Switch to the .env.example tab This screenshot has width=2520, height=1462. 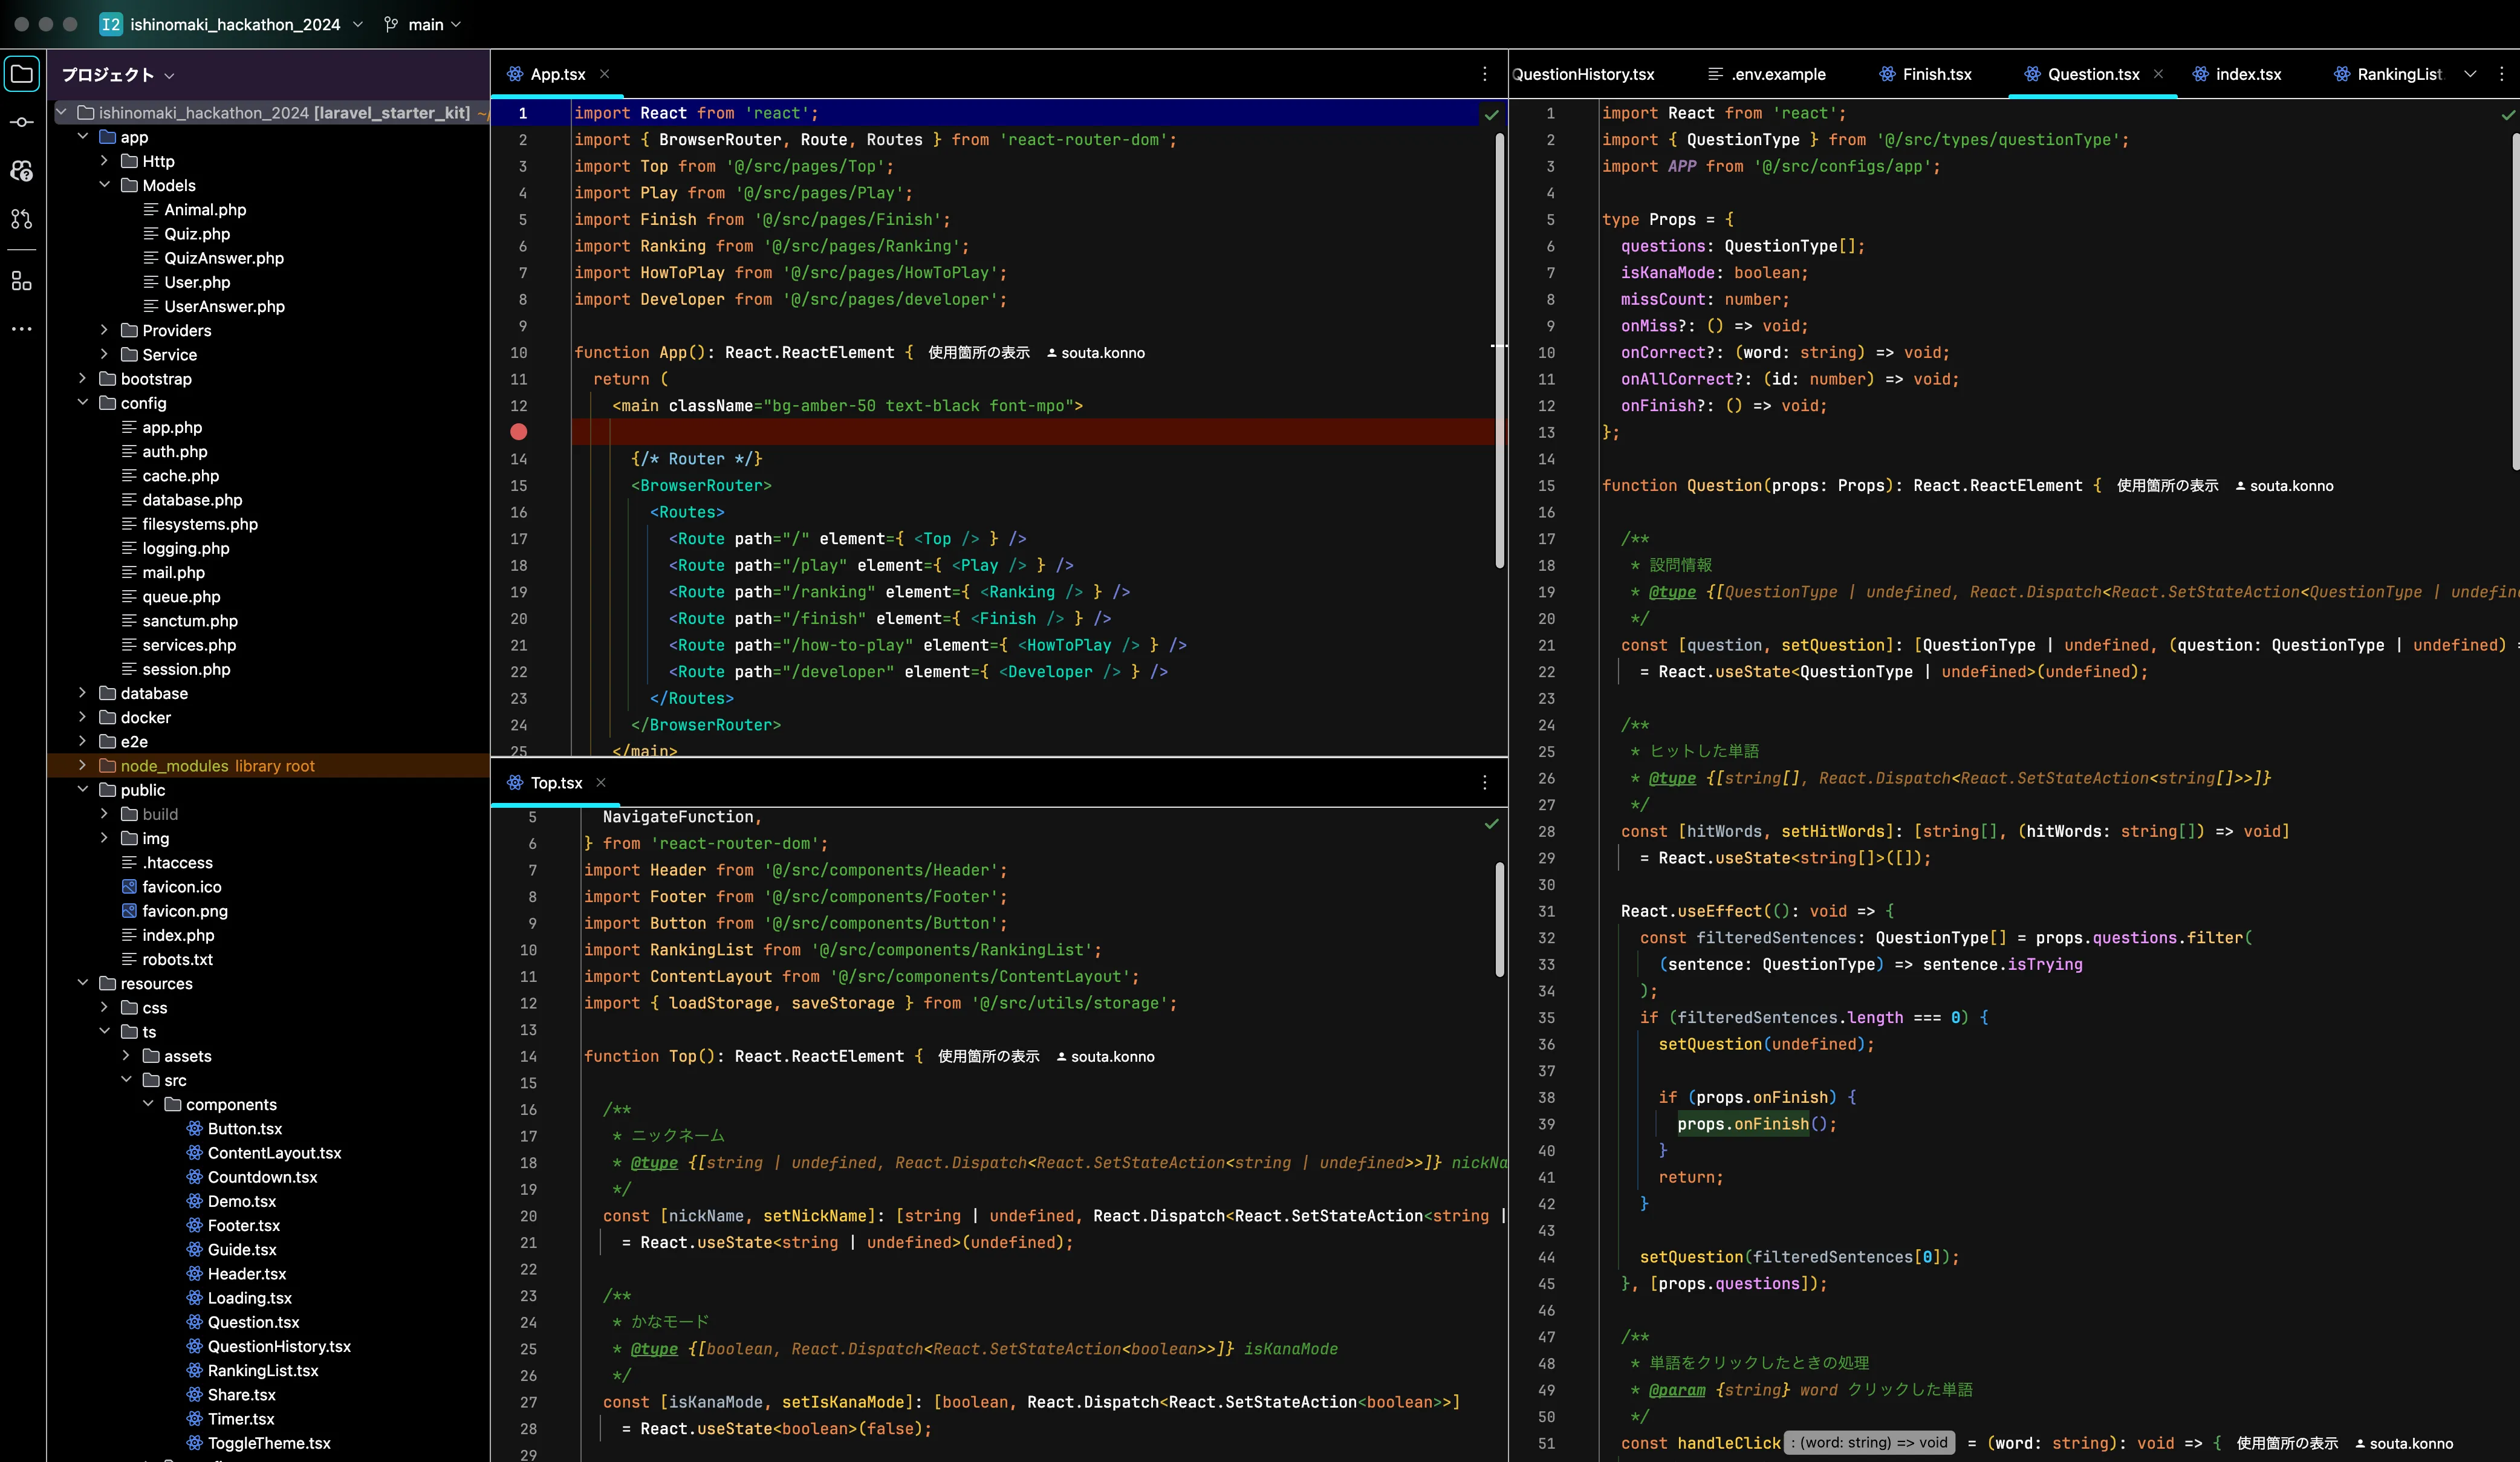tap(1778, 74)
